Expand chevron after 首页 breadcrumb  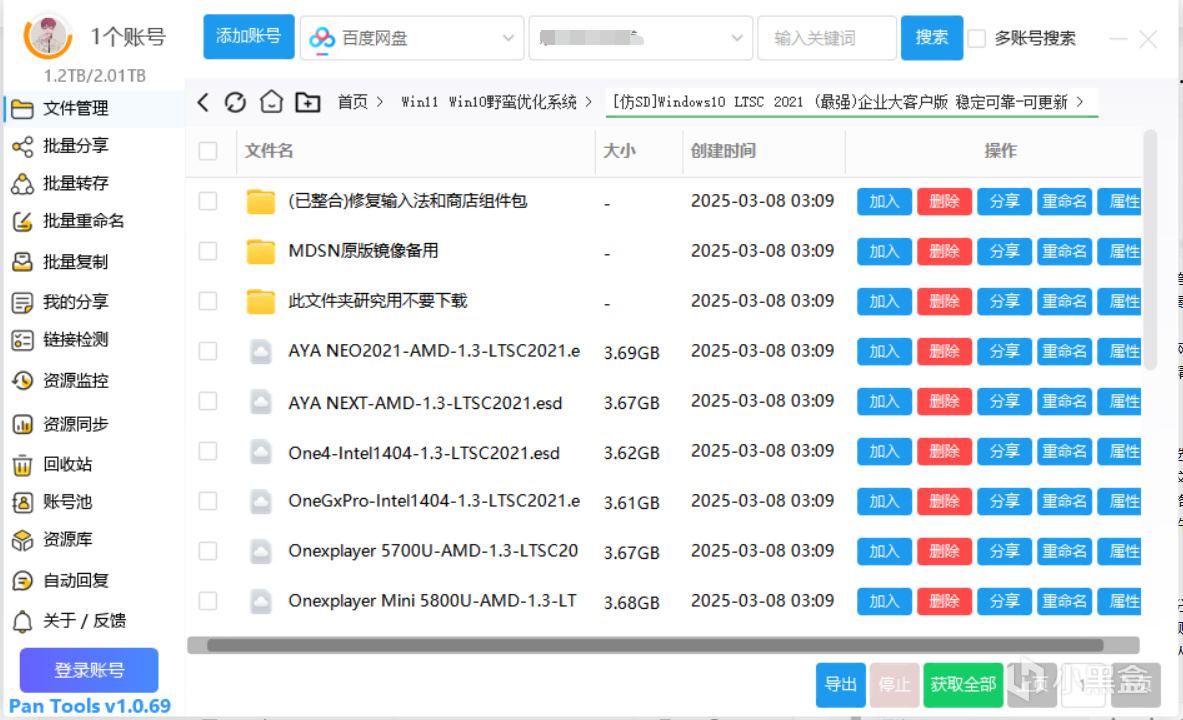coord(379,102)
